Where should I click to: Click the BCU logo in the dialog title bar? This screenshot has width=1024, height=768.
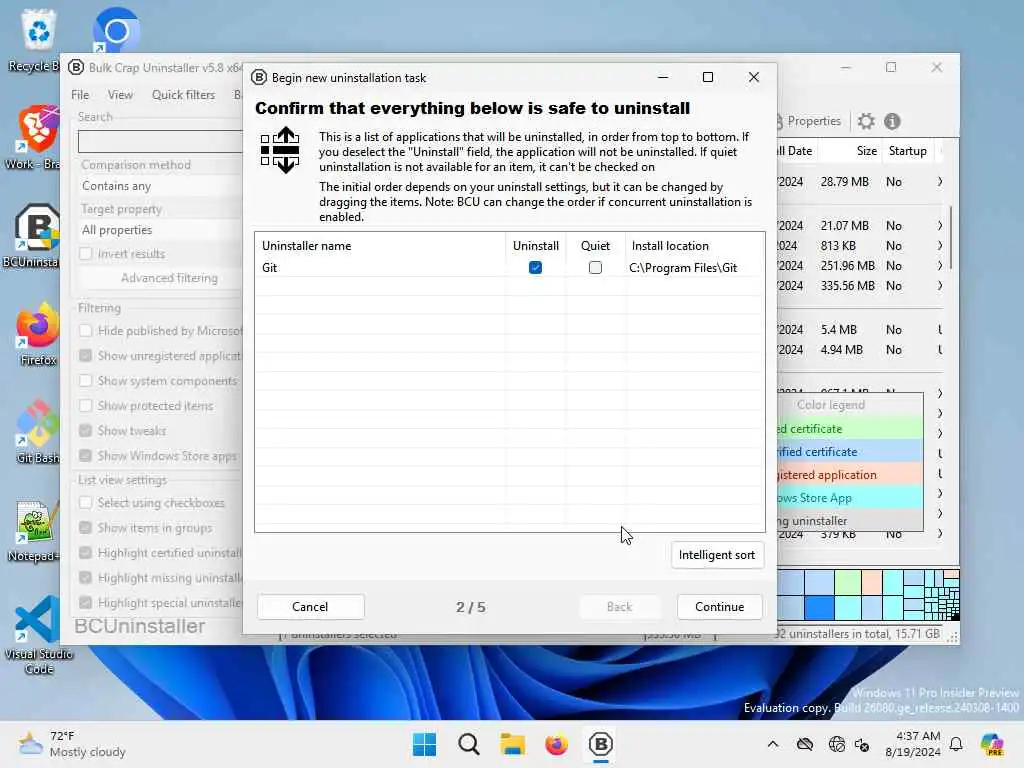[259, 77]
